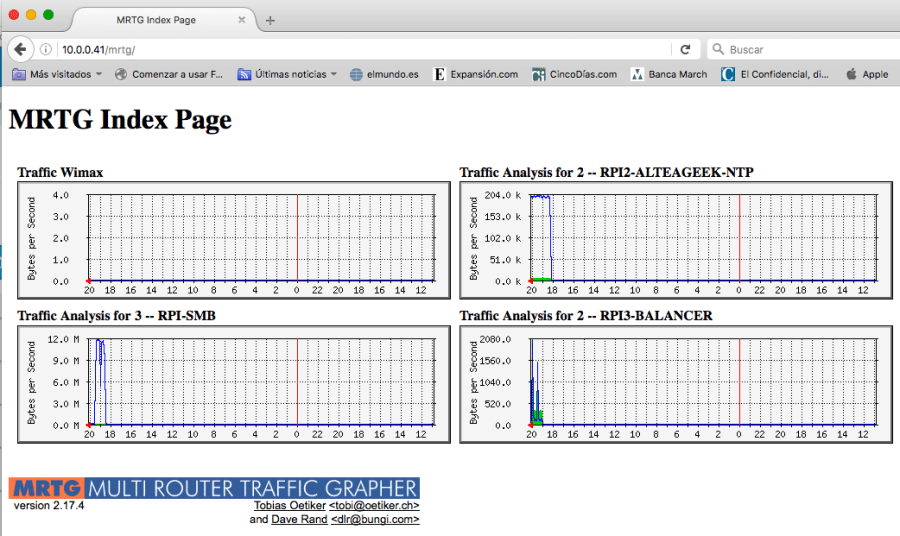Reload the page with the refresh icon
900x536 pixels.
pos(685,49)
